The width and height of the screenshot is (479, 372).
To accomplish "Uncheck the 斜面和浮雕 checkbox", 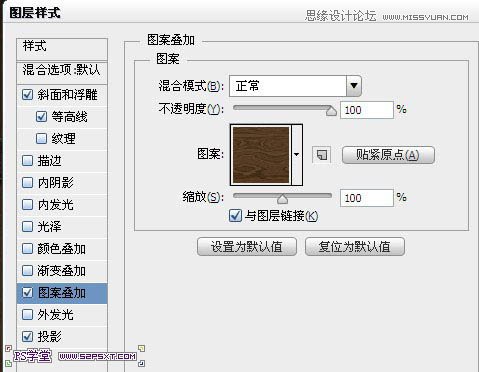I will point(27,95).
